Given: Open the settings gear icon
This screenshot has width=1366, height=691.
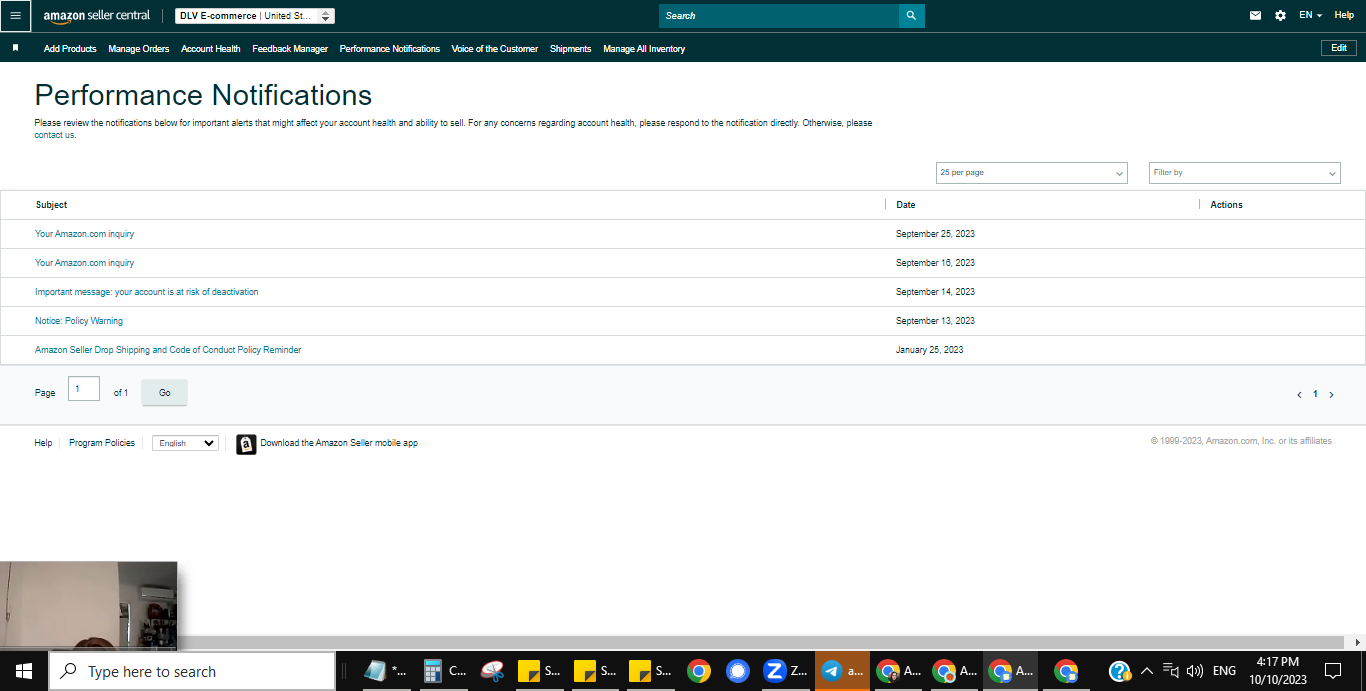Looking at the screenshot, I should (1280, 16).
